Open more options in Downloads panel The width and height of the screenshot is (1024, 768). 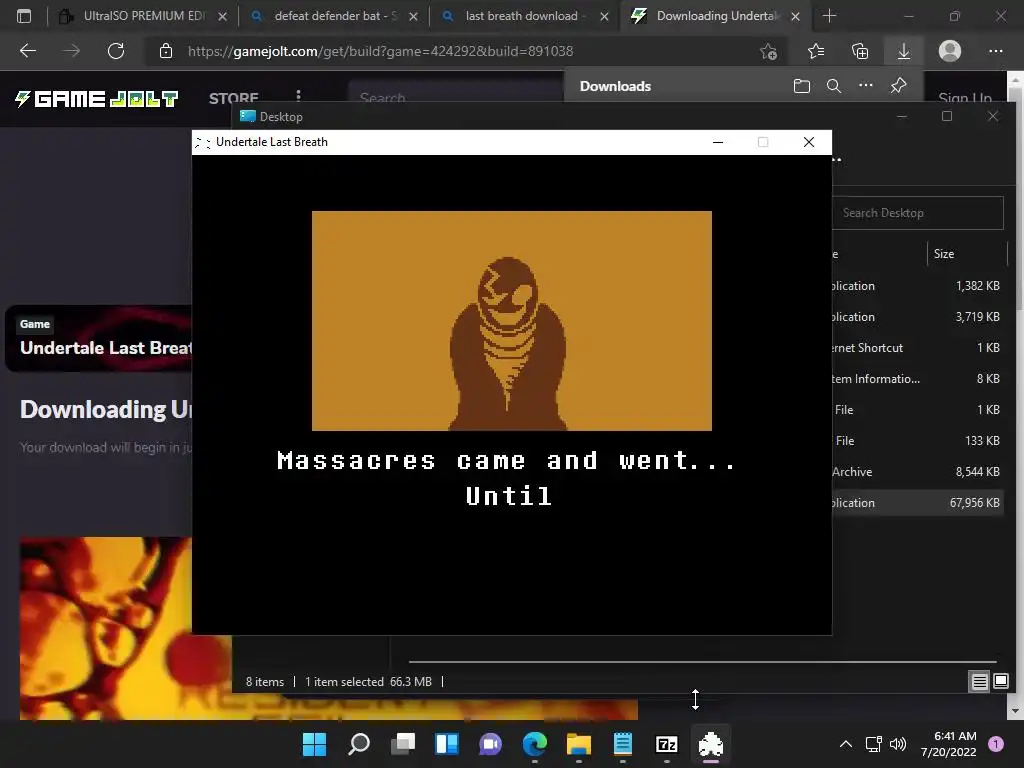(x=866, y=86)
